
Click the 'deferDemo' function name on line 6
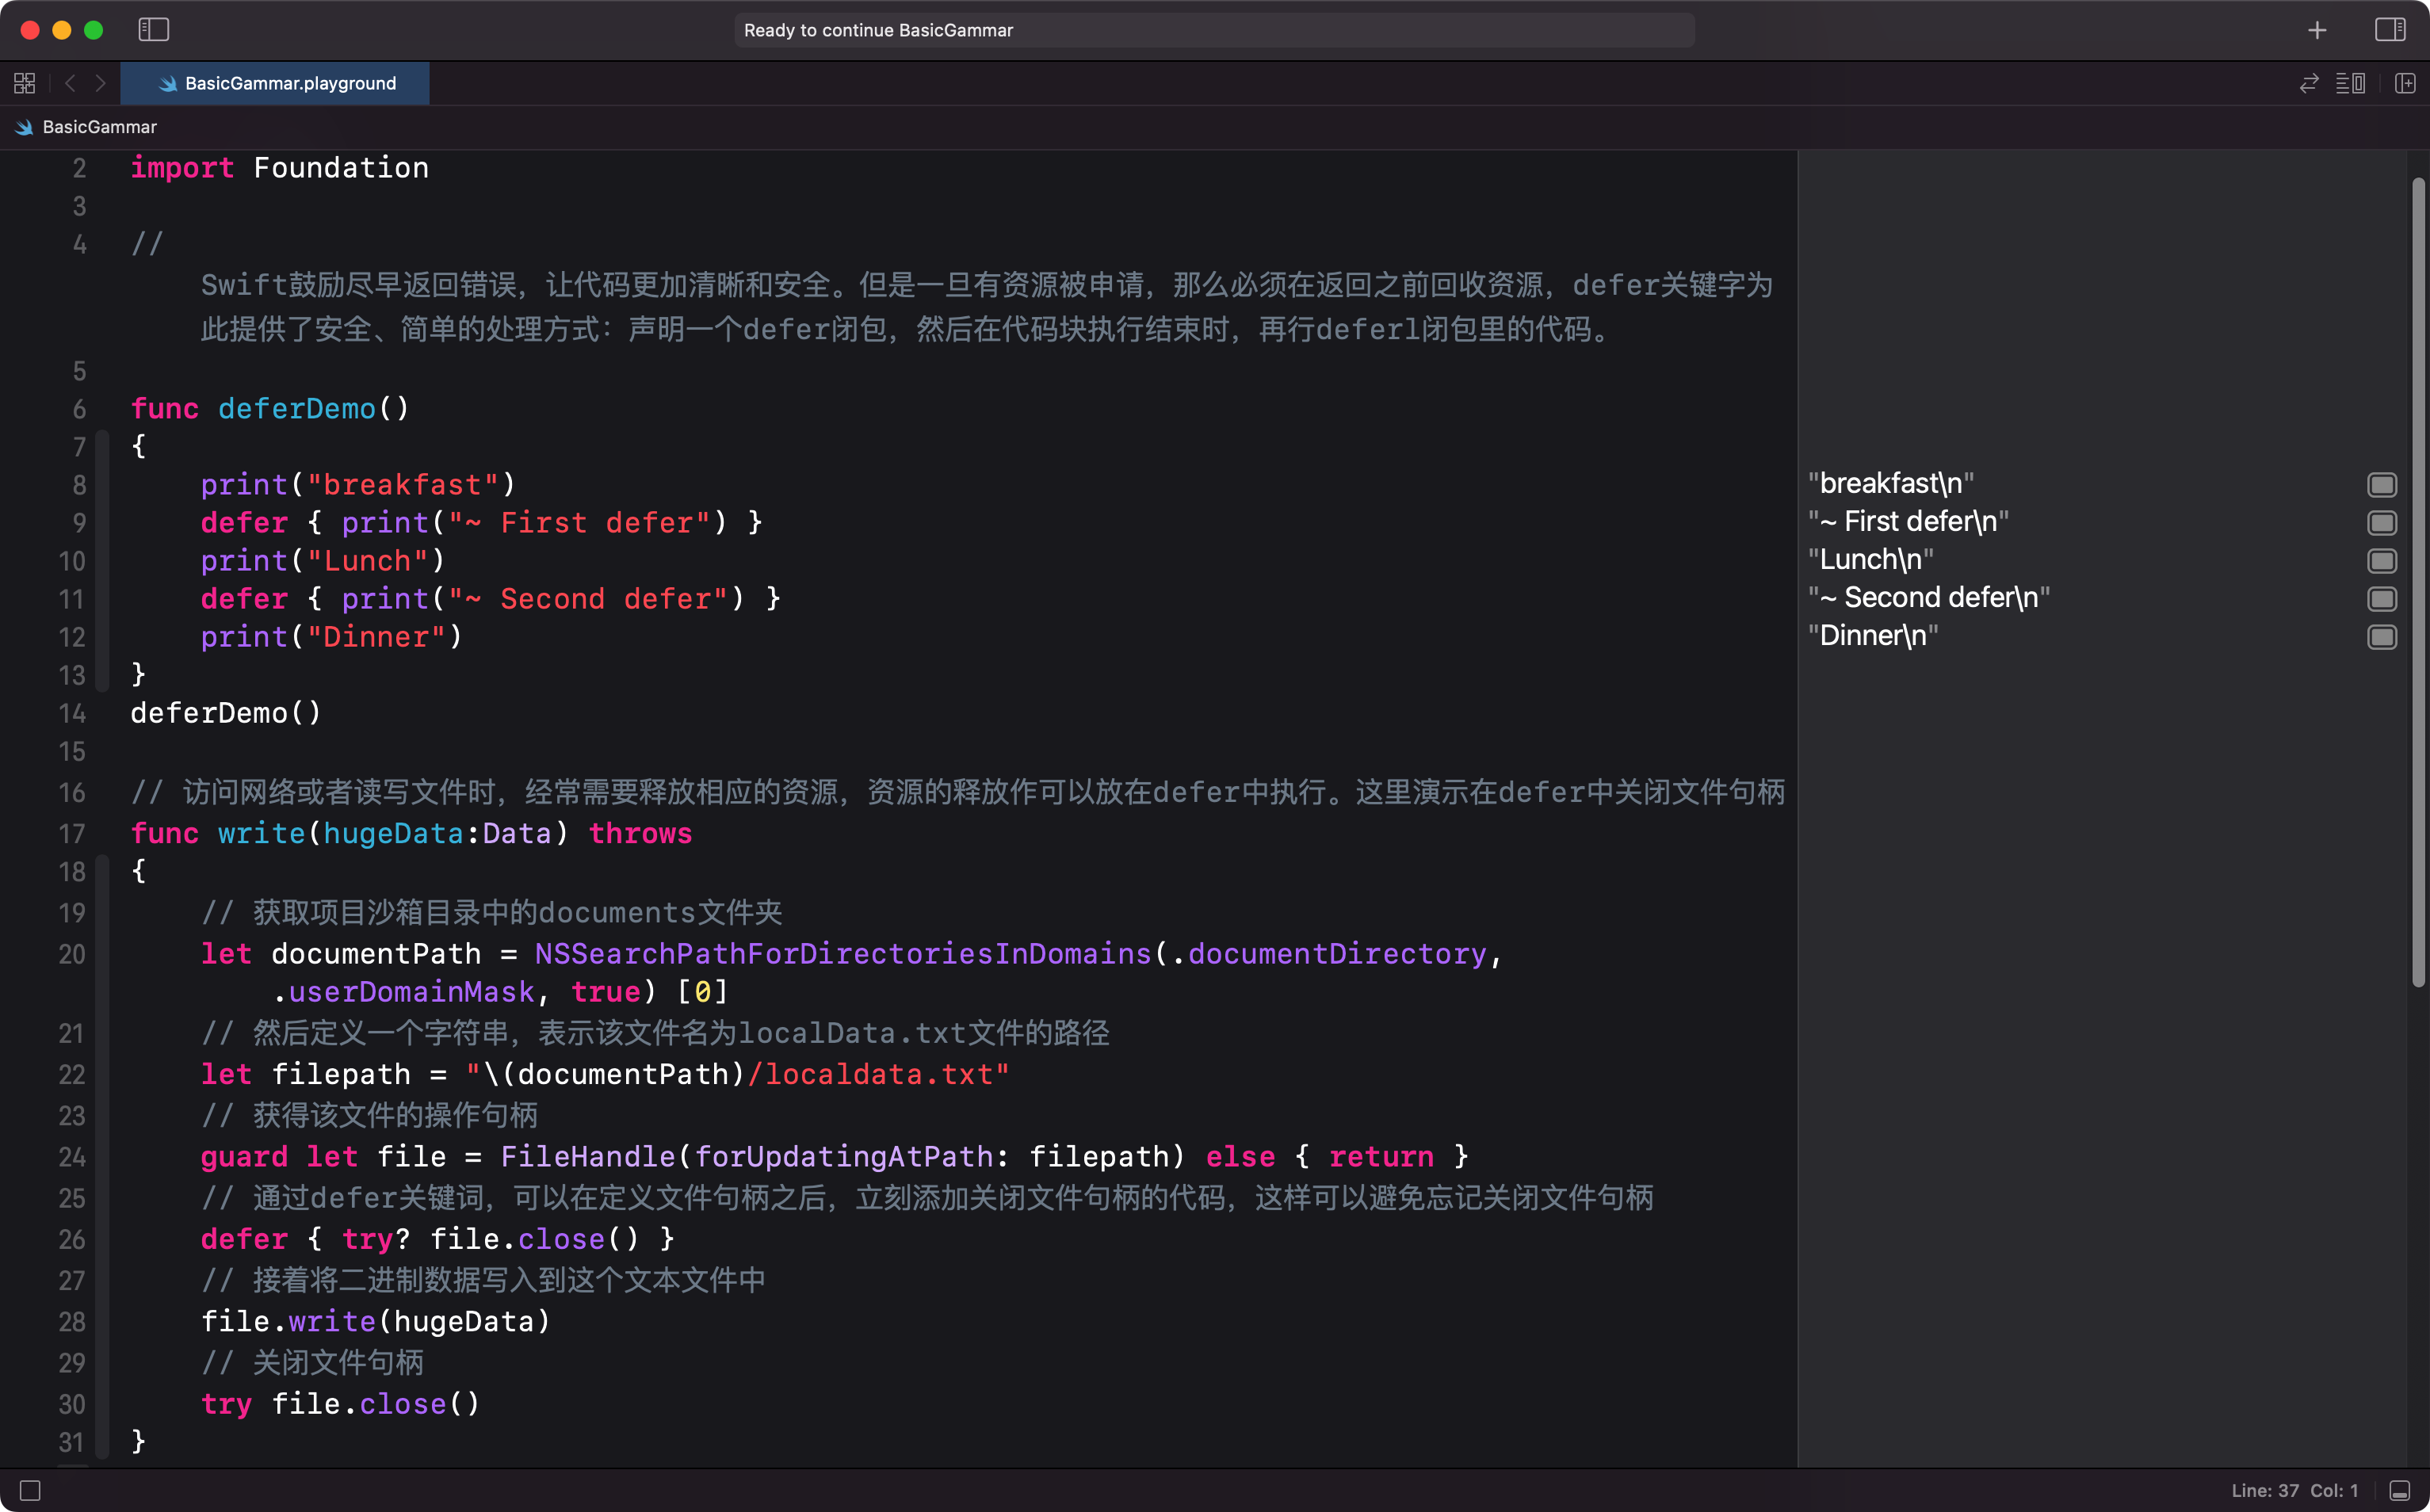(x=297, y=409)
